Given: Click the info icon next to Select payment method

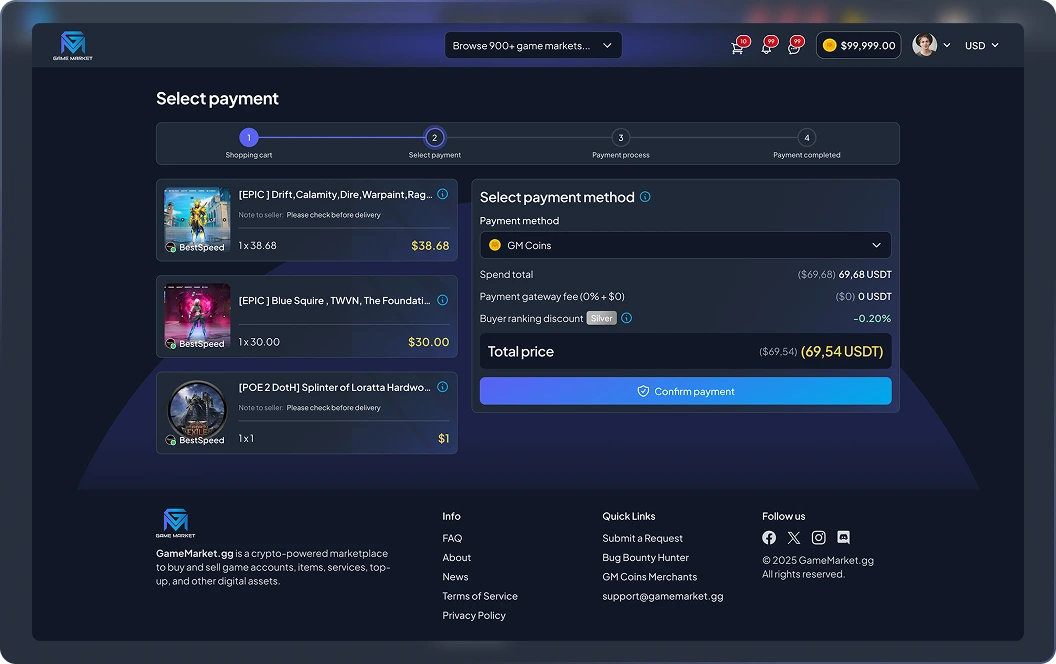Looking at the screenshot, I should point(645,197).
